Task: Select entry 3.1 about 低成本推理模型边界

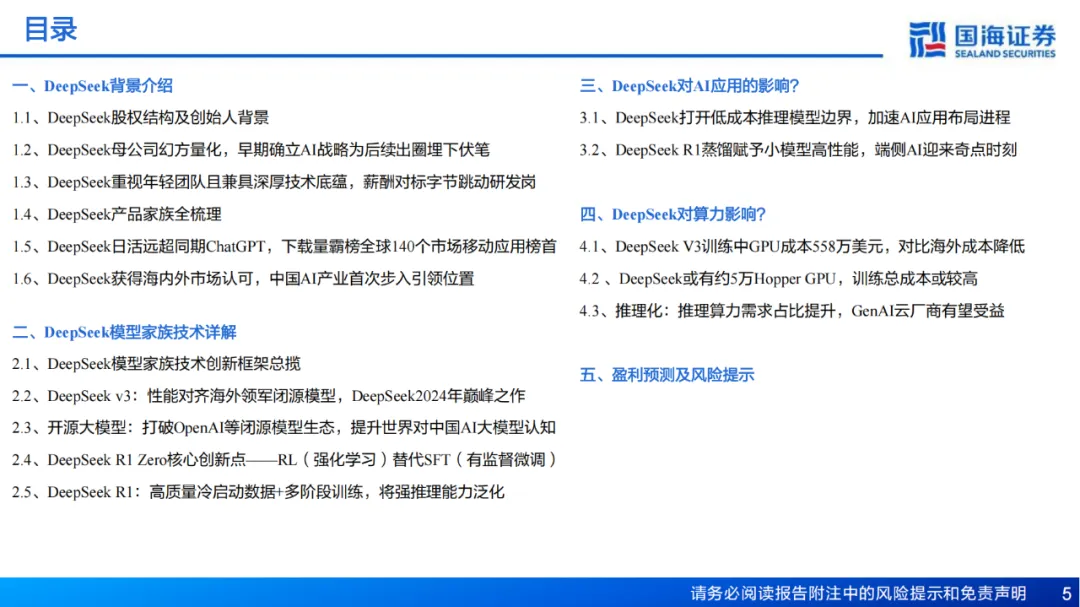Action: click(795, 118)
